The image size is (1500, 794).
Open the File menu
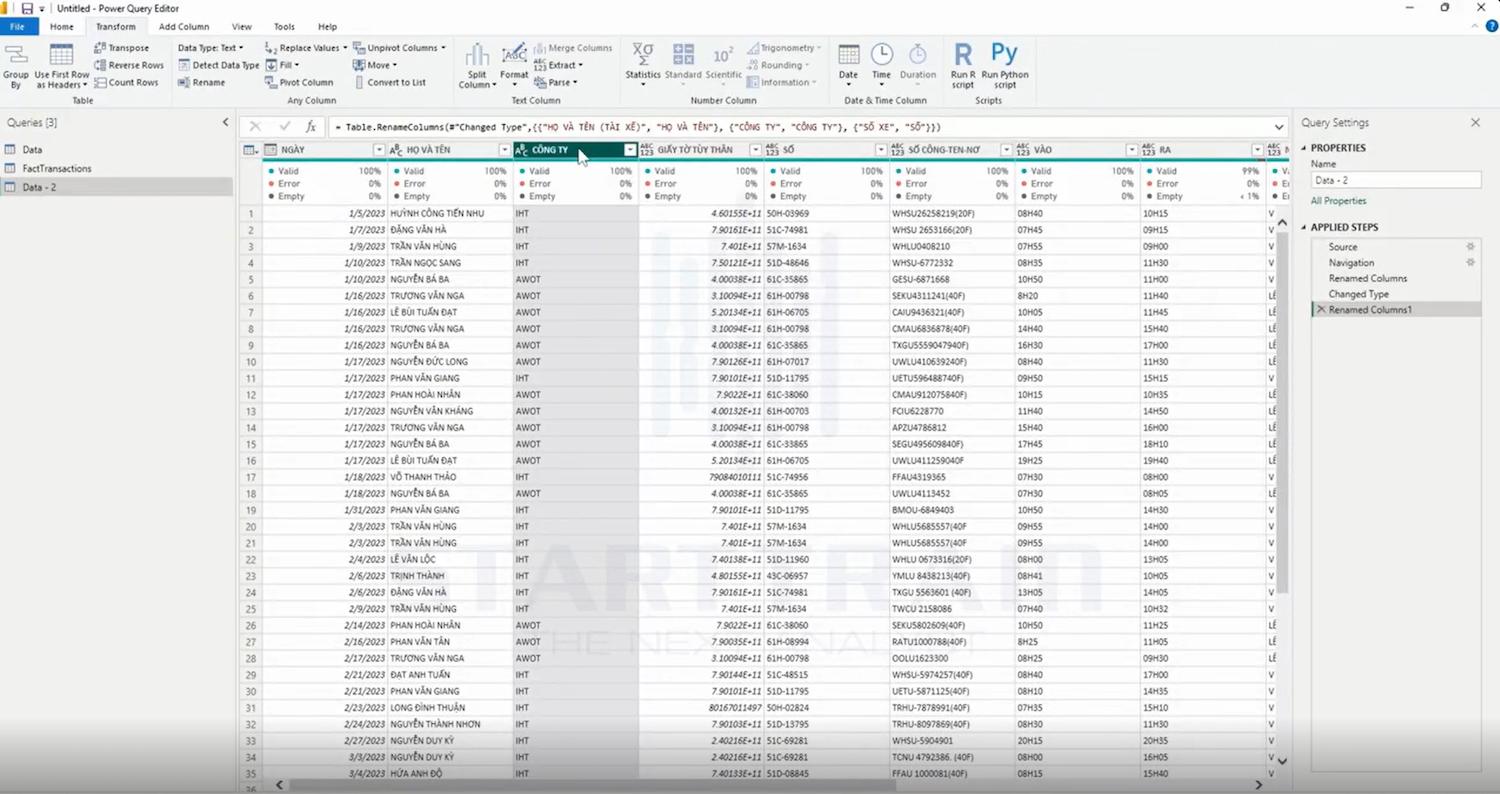[18, 27]
